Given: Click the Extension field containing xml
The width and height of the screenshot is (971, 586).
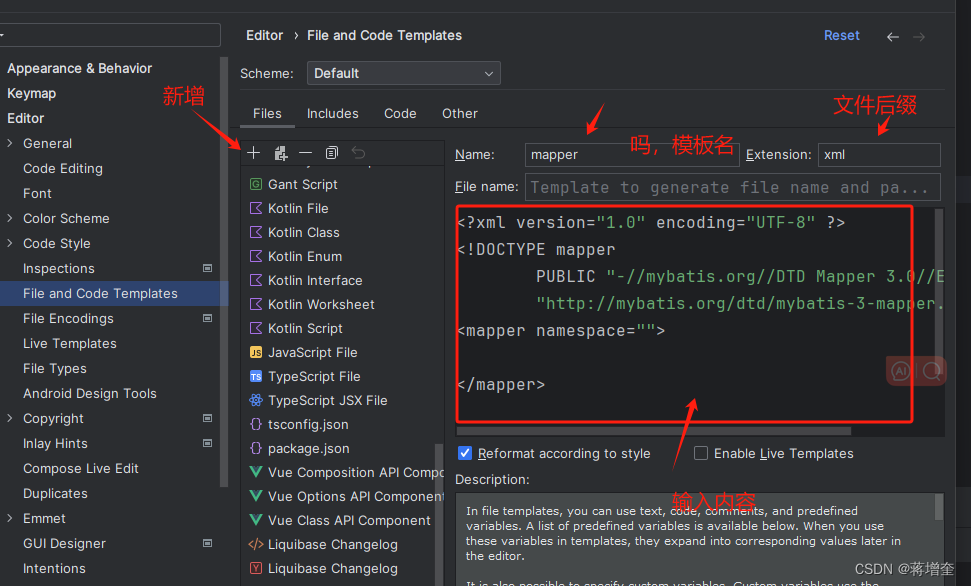Looking at the screenshot, I should (879, 155).
